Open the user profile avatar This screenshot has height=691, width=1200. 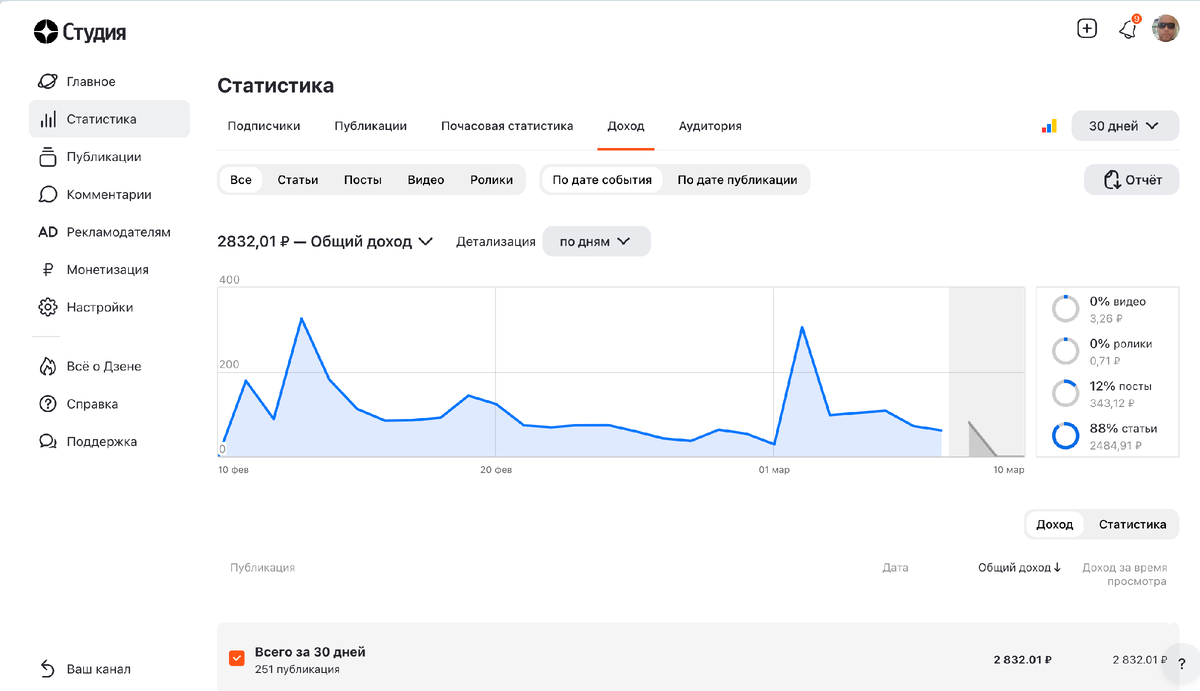pos(1166,29)
